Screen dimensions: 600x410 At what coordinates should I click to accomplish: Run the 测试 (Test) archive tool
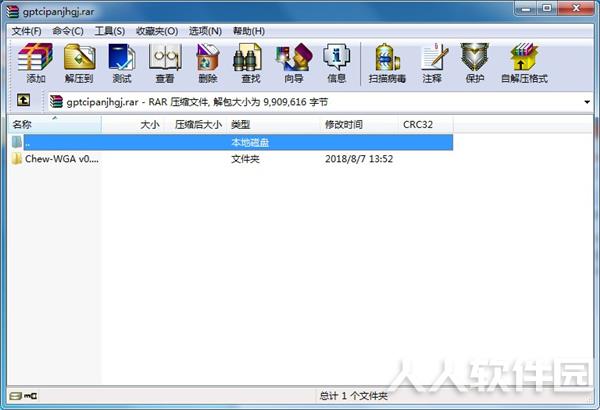[x=122, y=63]
